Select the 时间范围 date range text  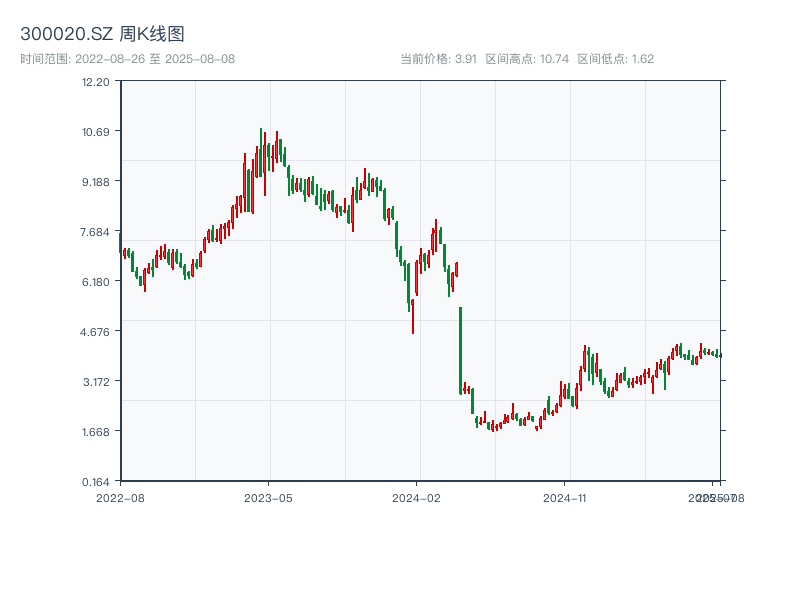pyautogui.click(x=127, y=59)
